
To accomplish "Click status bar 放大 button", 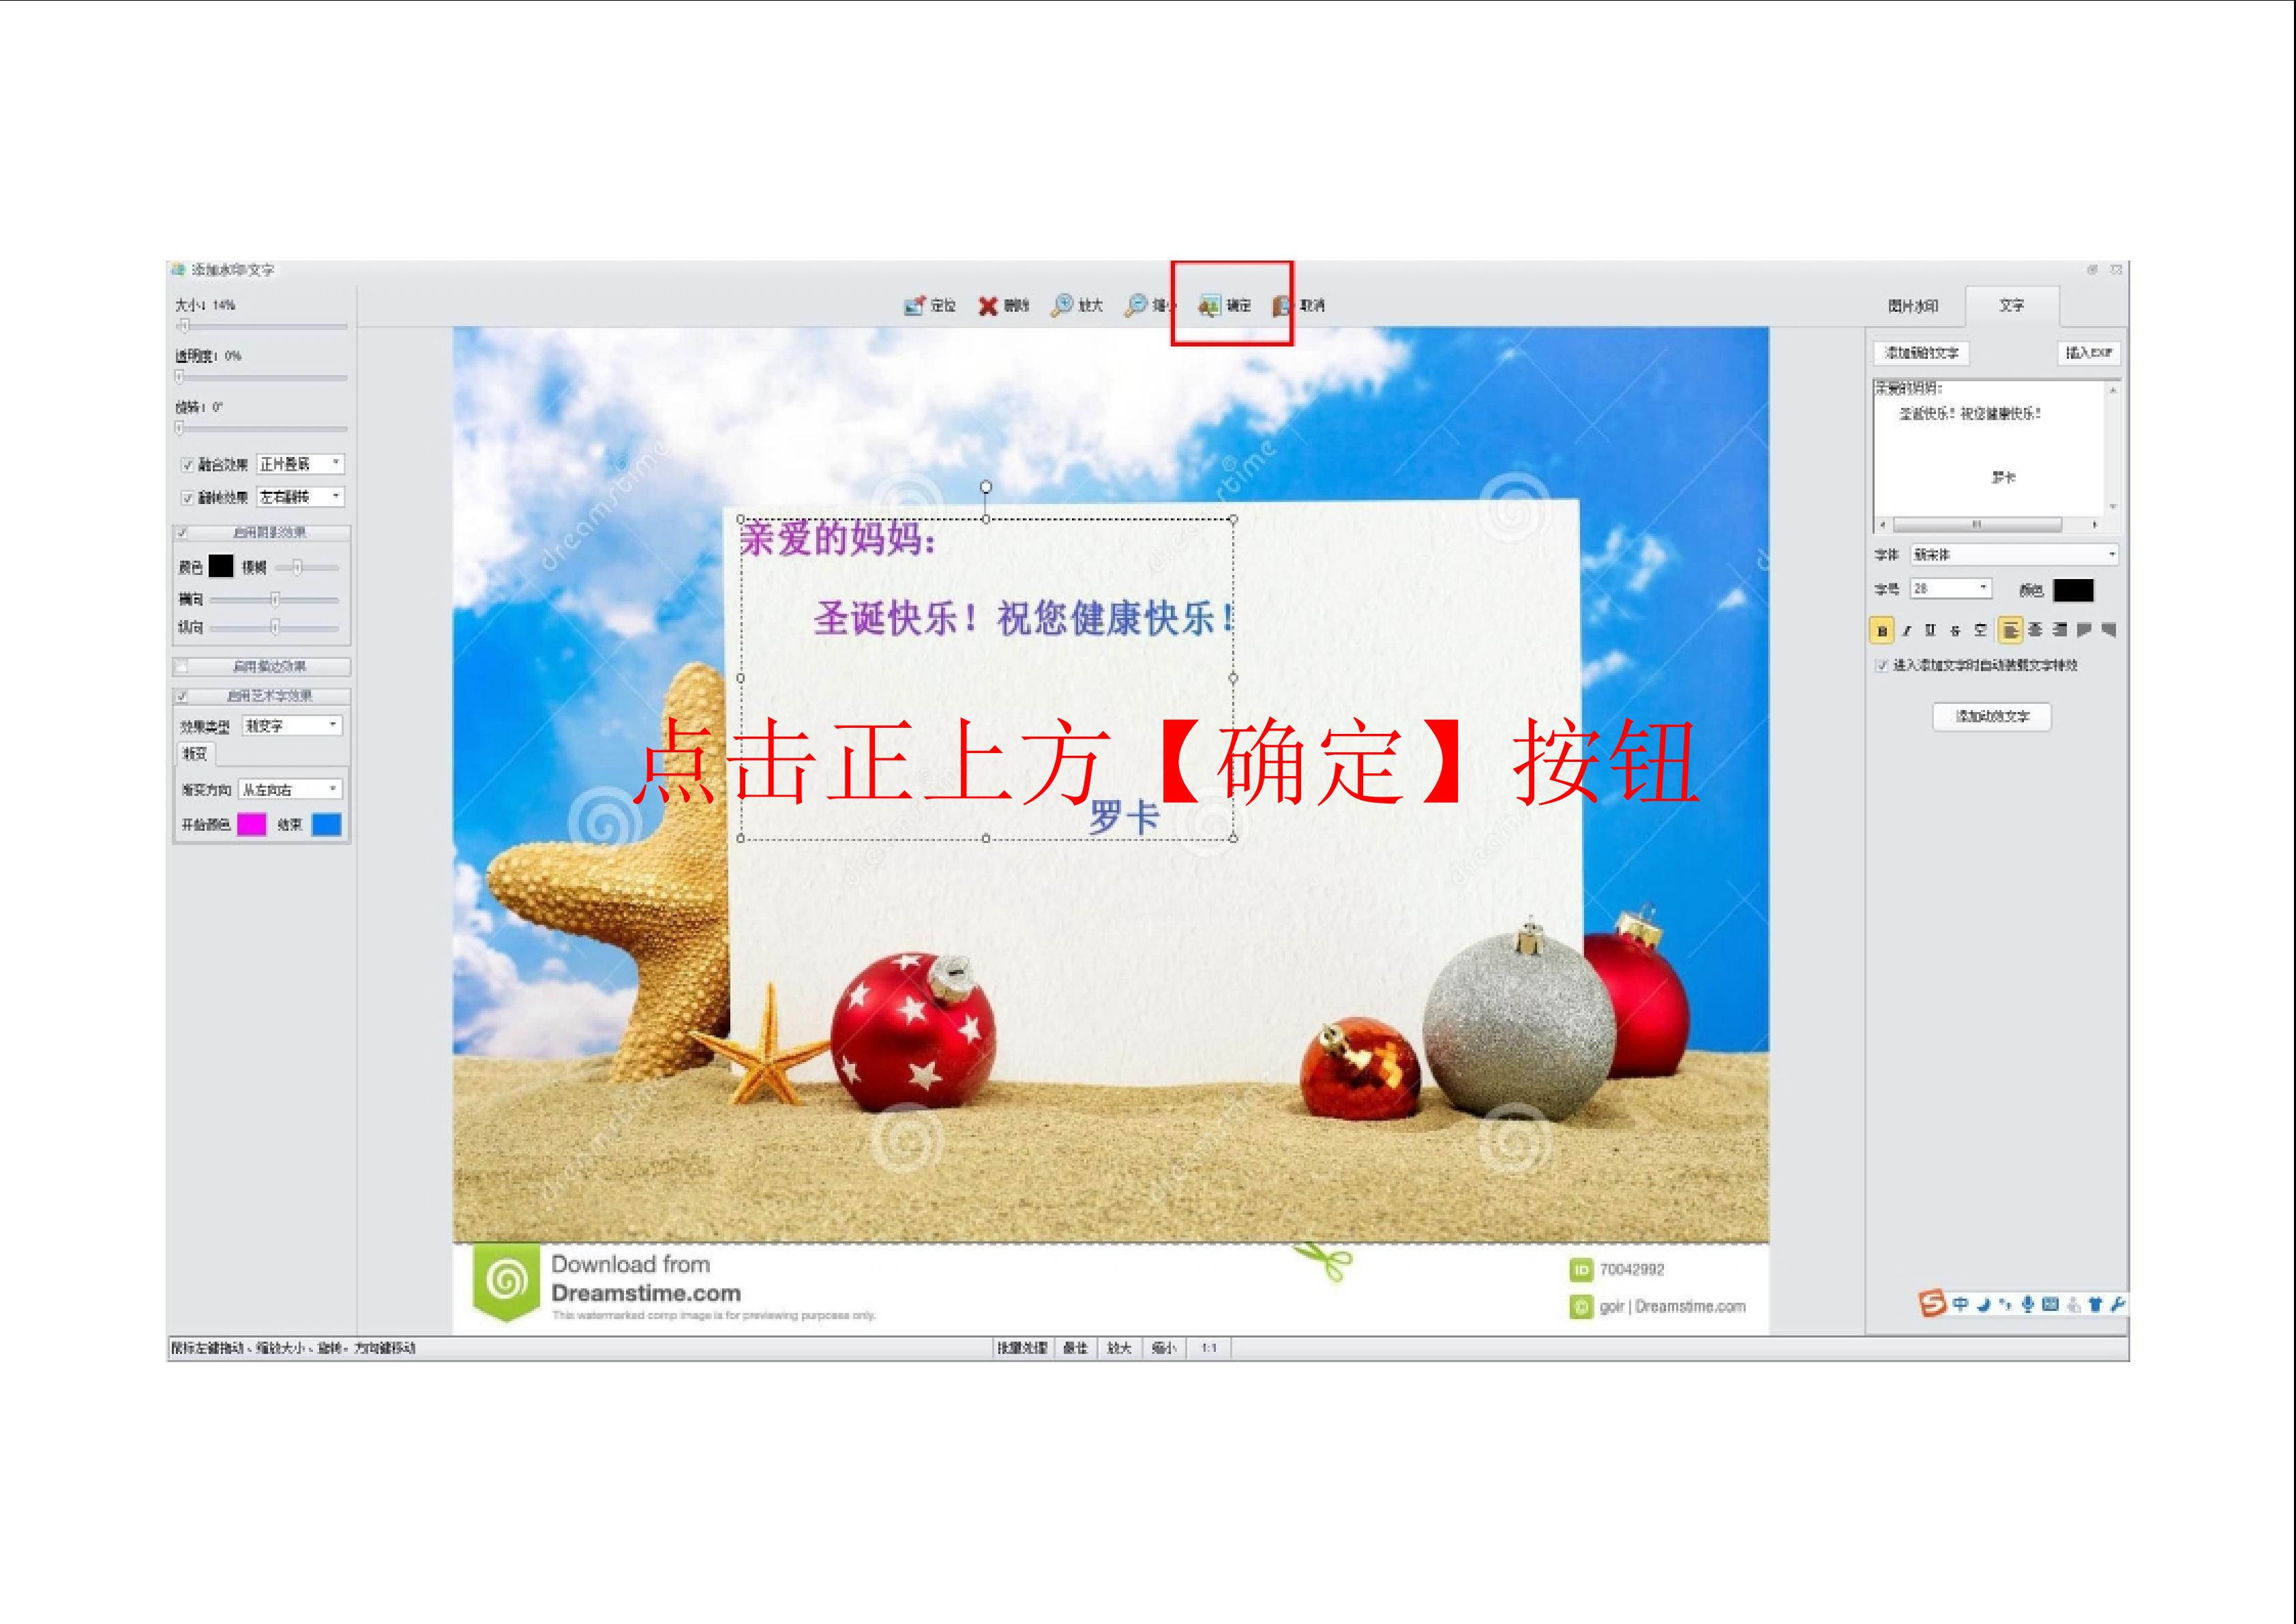I will pyautogui.click(x=1119, y=1348).
